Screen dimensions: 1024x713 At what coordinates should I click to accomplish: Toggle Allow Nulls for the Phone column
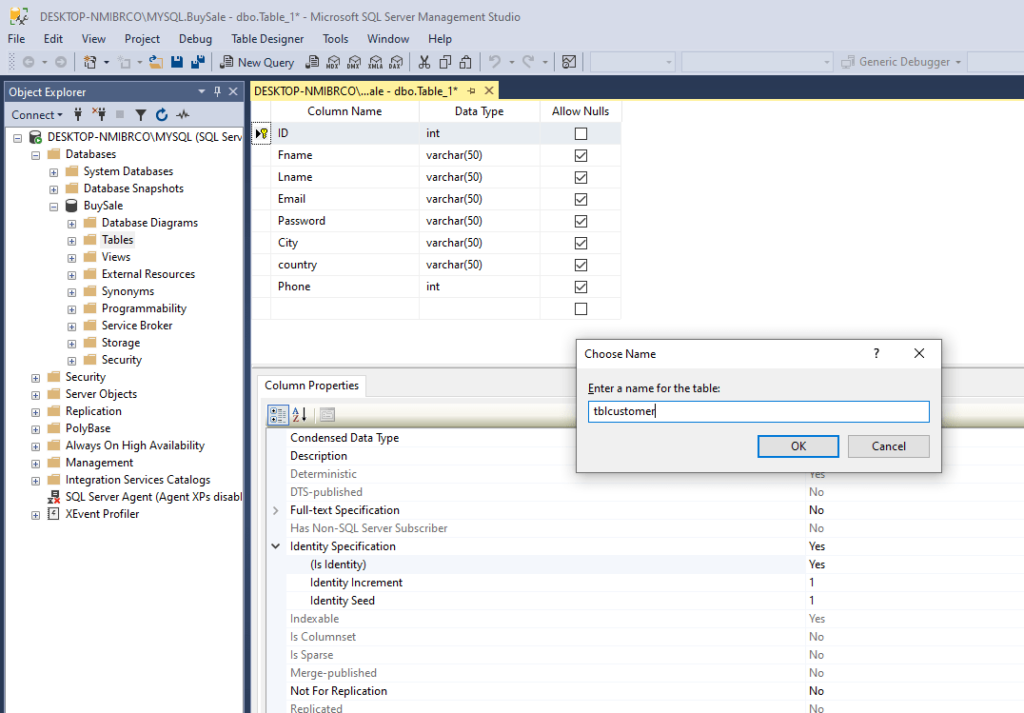pyautogui.click(x=581, y=287)
